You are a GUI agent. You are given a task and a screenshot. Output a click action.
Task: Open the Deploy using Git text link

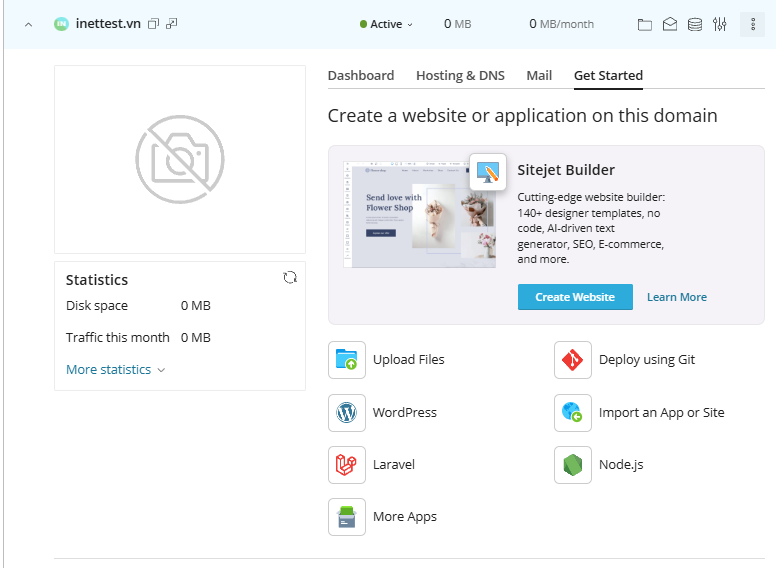click(x=647, y=360)
